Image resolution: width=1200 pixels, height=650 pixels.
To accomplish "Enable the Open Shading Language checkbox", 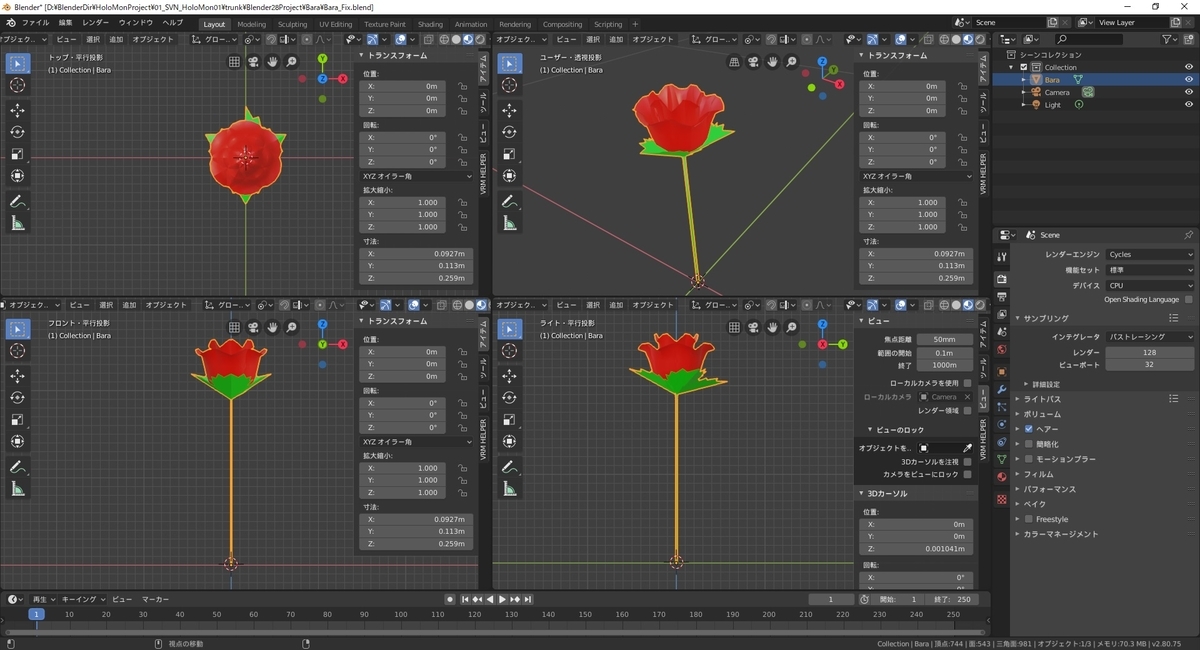I will (x=1188, y=299).
